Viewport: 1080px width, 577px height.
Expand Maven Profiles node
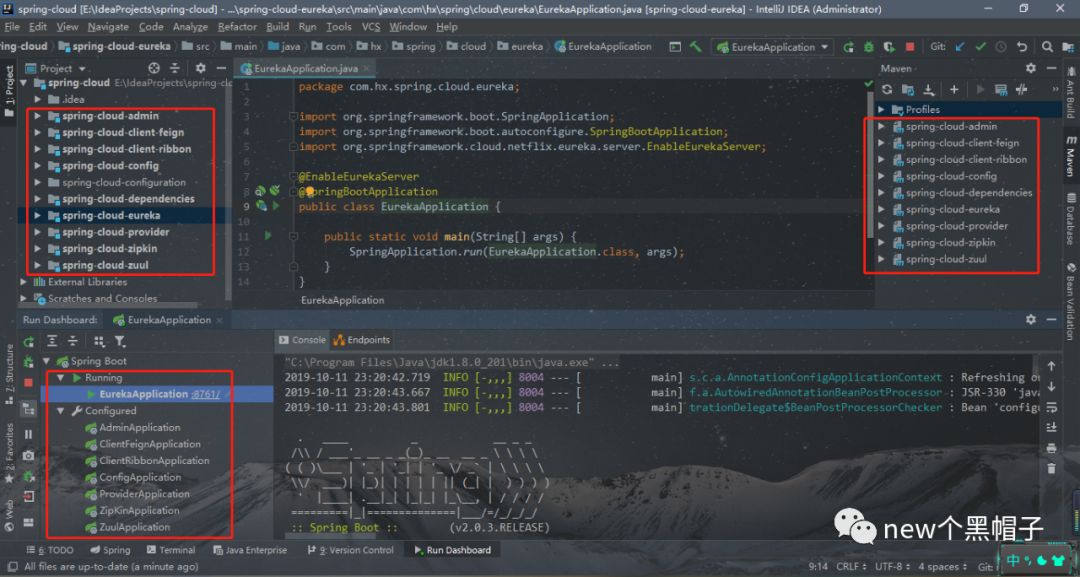pyautogui.click(x=881, y=109)
